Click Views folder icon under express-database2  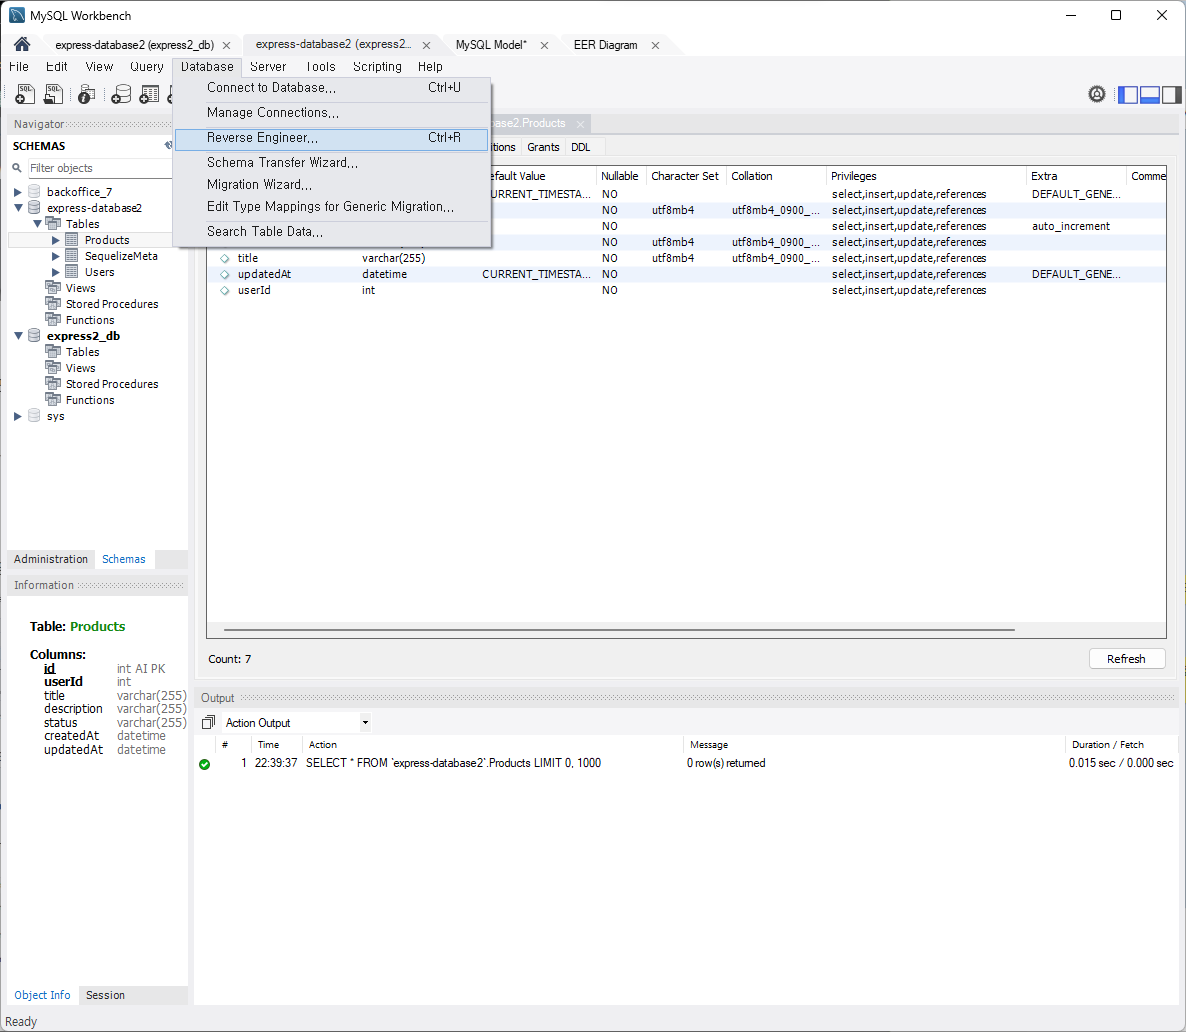tap(53, 288)
